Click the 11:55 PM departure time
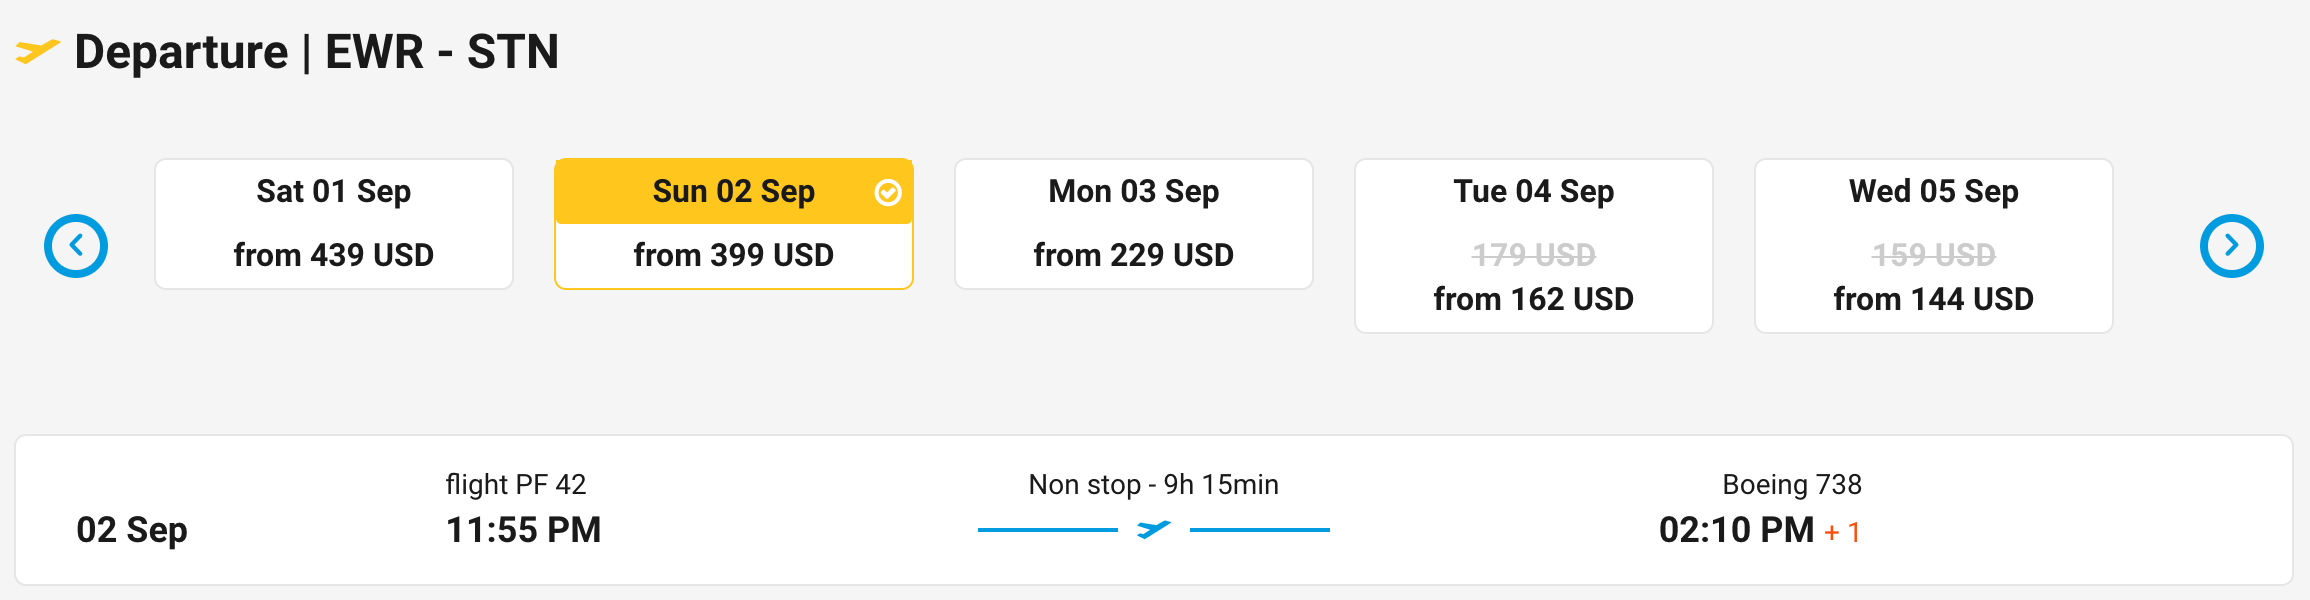Screen dimensions: 2310x600 523,530
